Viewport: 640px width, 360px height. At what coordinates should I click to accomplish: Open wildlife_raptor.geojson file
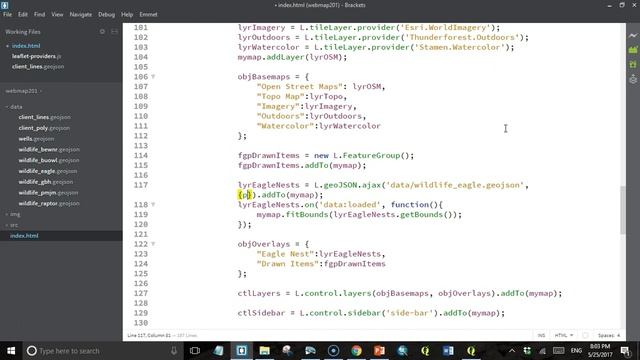tap(49, 203)
